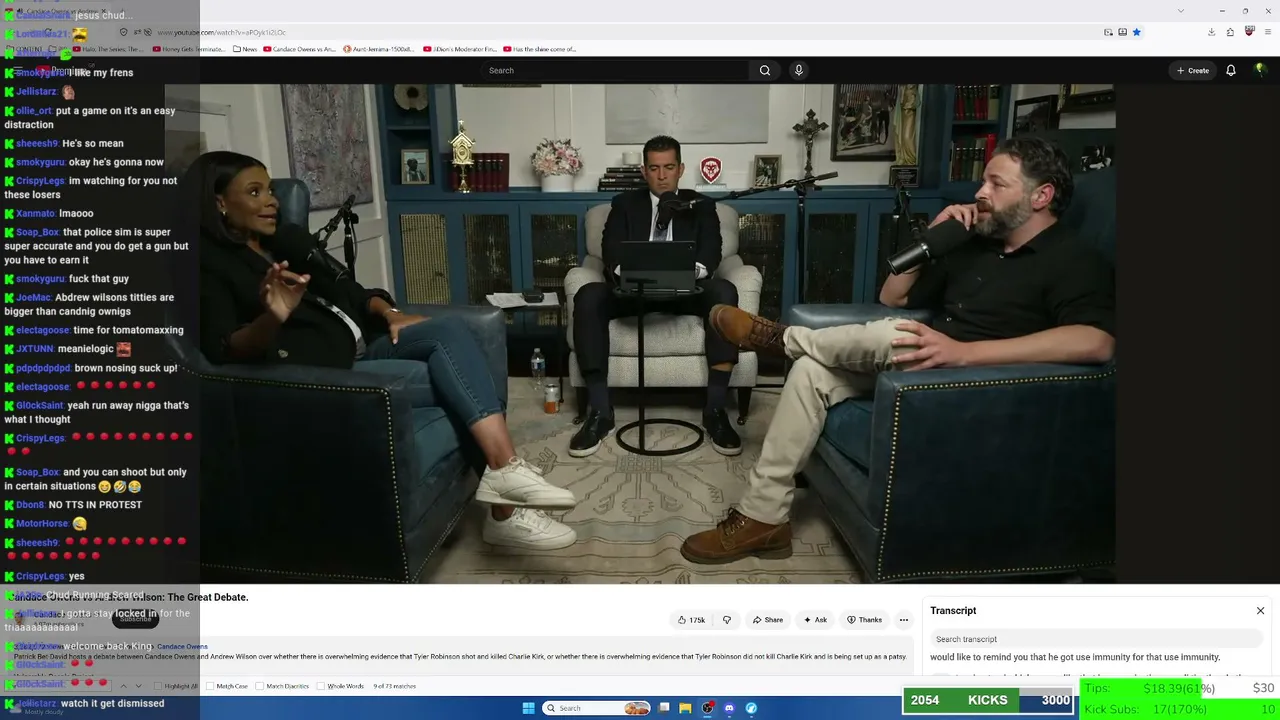Open more actions three-dot menu
1280x720 pixels.
pyautogui.click(x=904, y=620)
